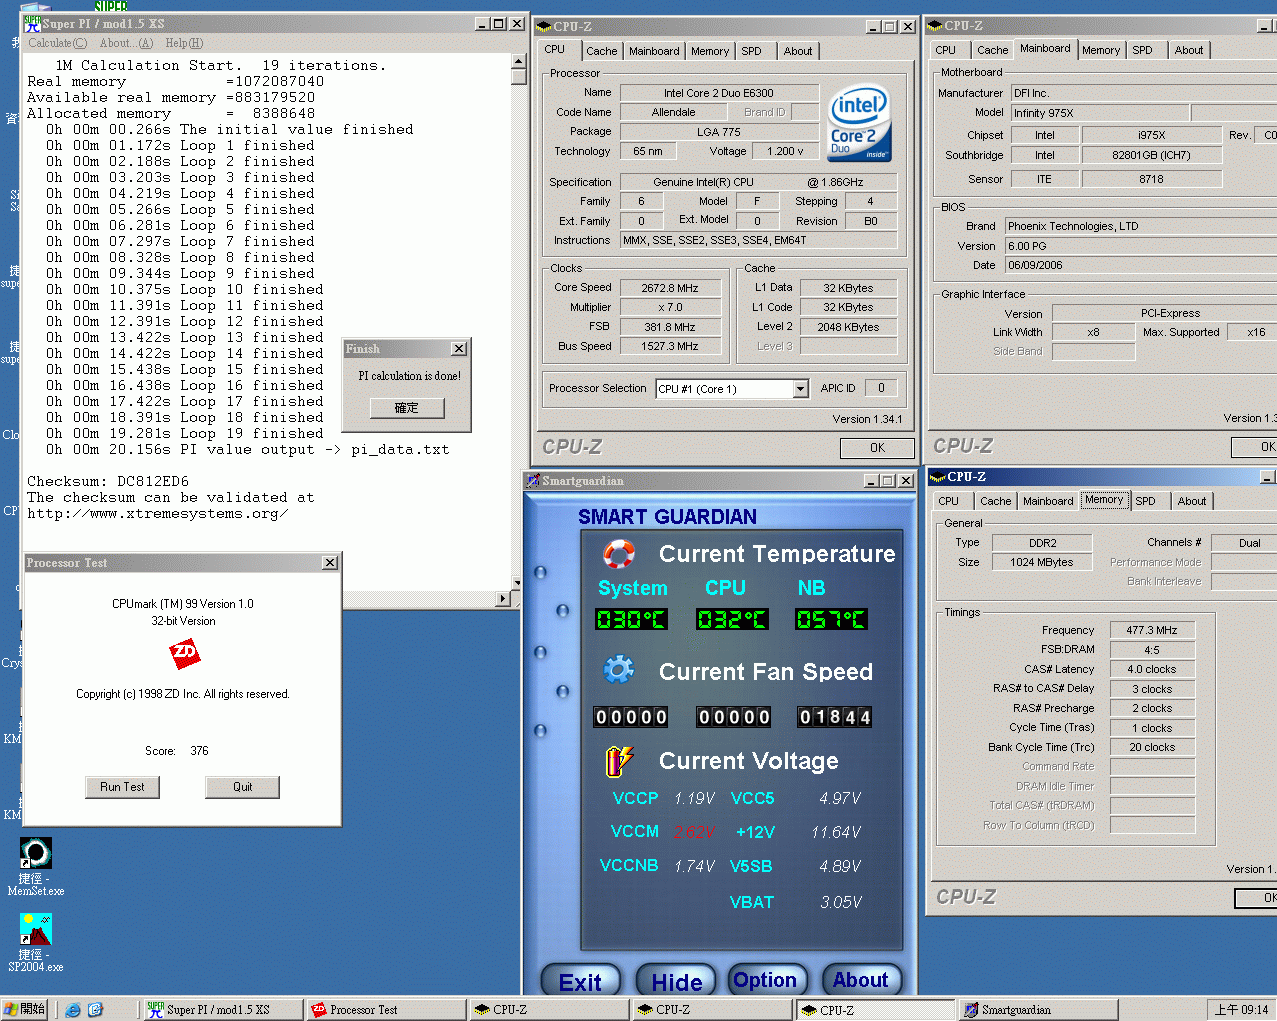Click the Checksum DC812ED6 line
The image size is (1277, 1021).
[x=108, y=481]
